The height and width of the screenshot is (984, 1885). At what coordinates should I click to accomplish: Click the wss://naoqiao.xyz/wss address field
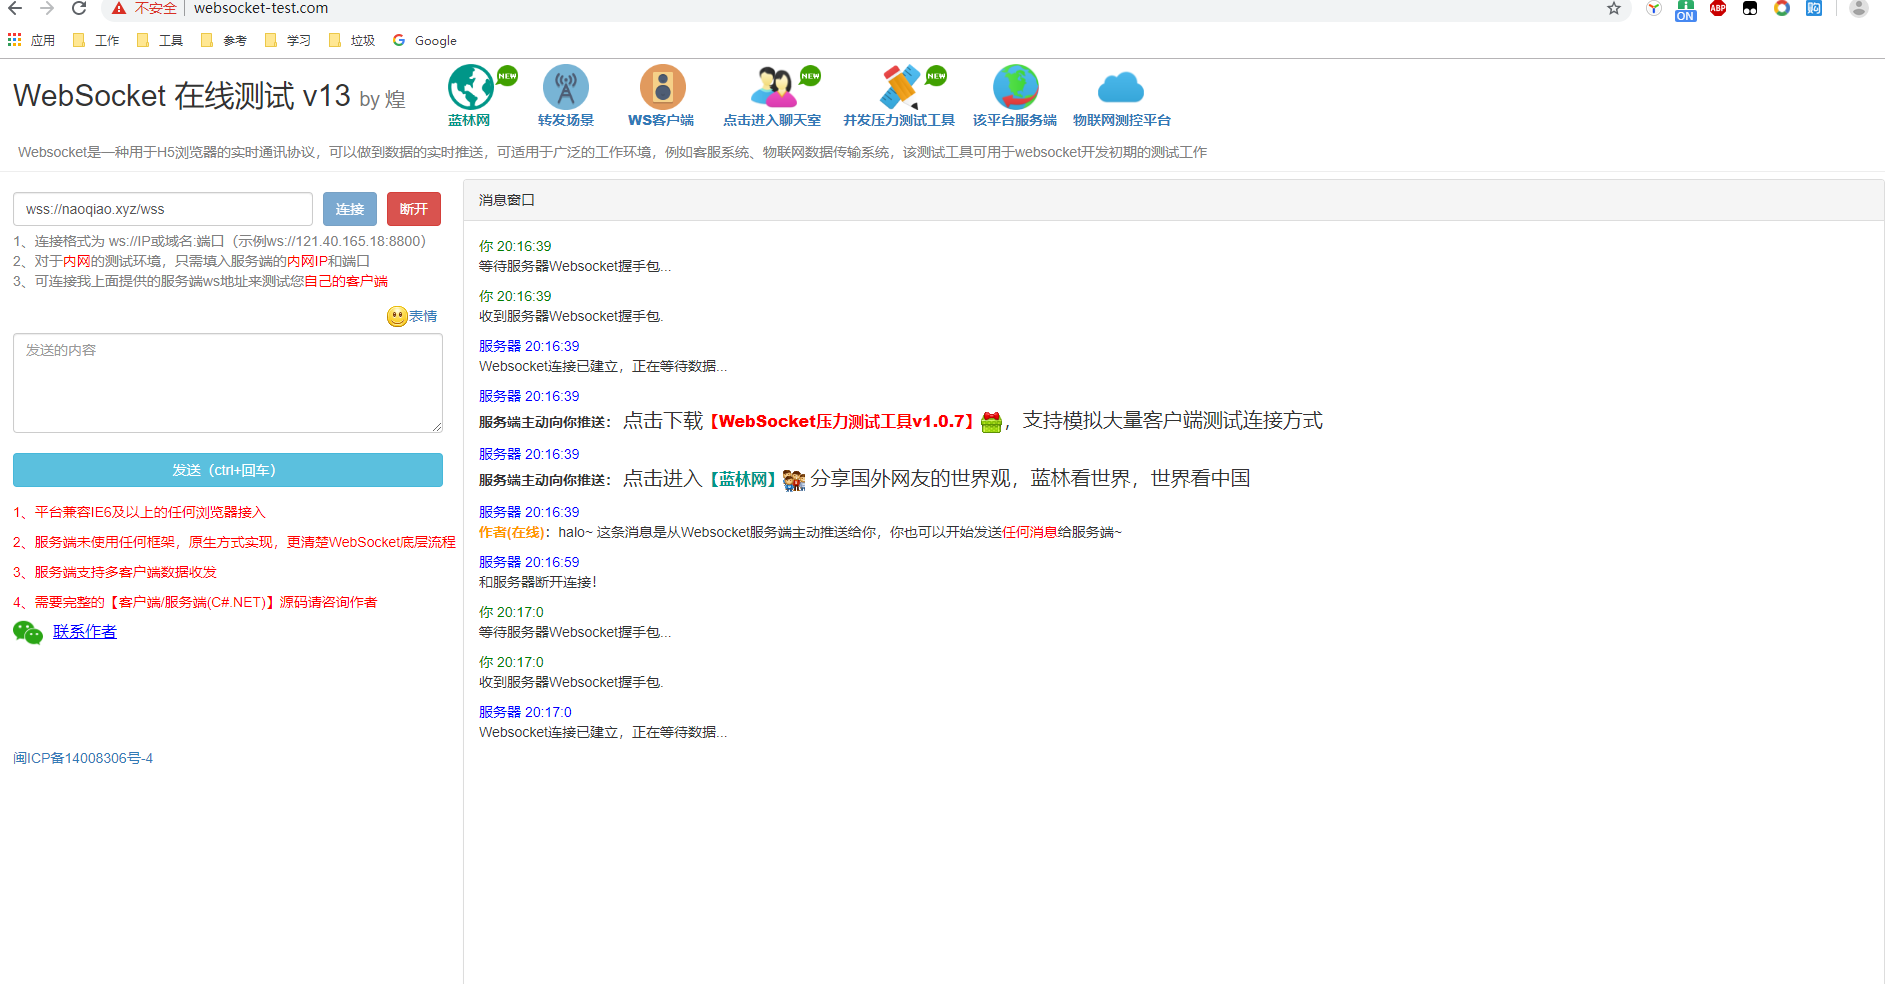[162, 209]
